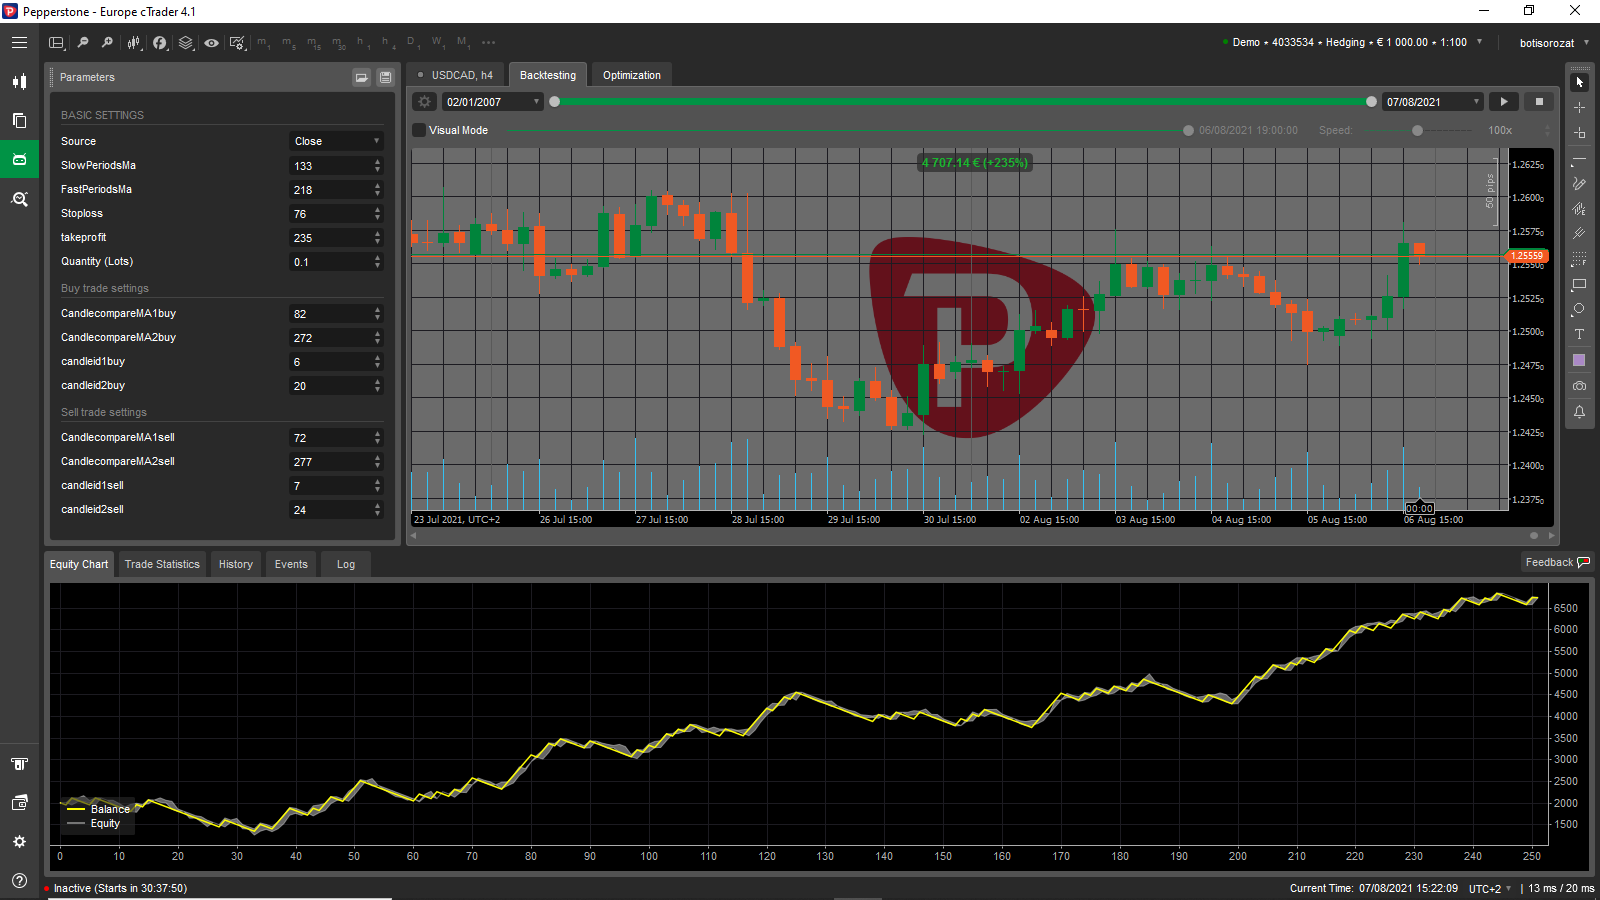Open the backtest end date 07/08/2021 dropdown

tap(1433, 102)
